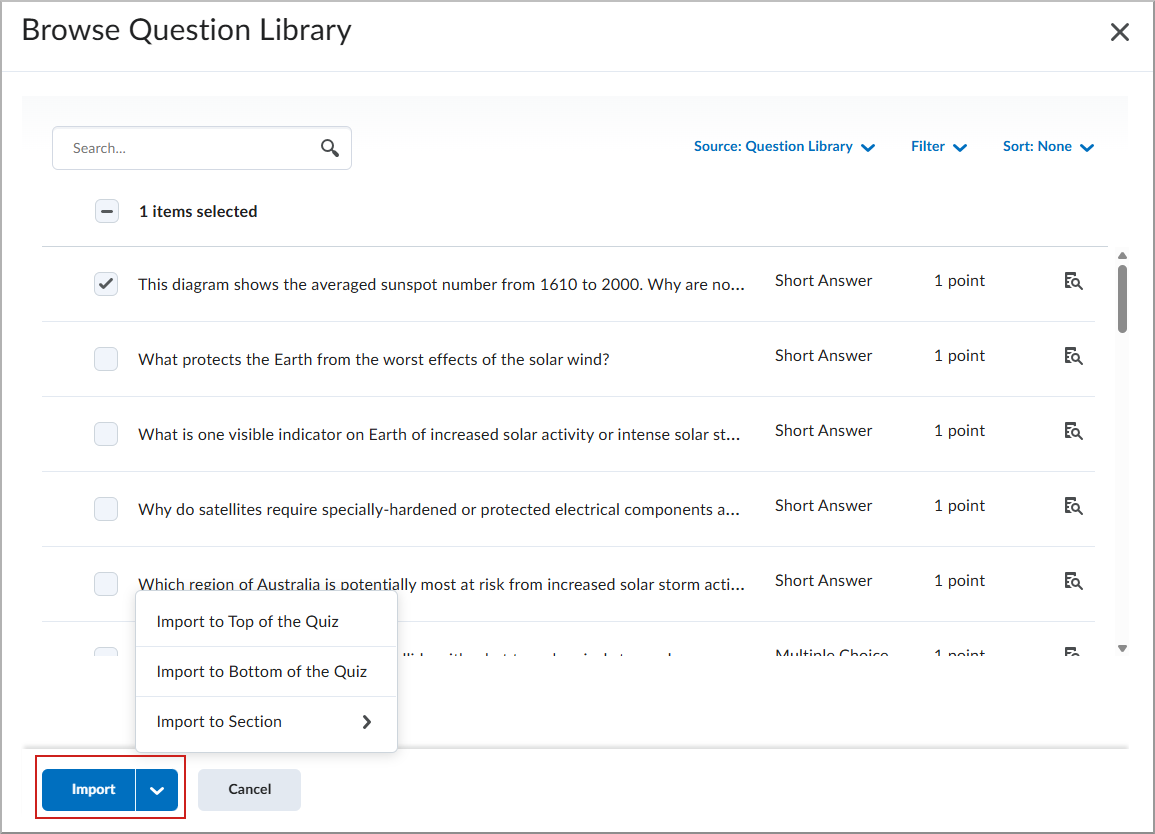Preview the satellites hardened components question
1155x834 pixels.
click(x=1073, y=506)
